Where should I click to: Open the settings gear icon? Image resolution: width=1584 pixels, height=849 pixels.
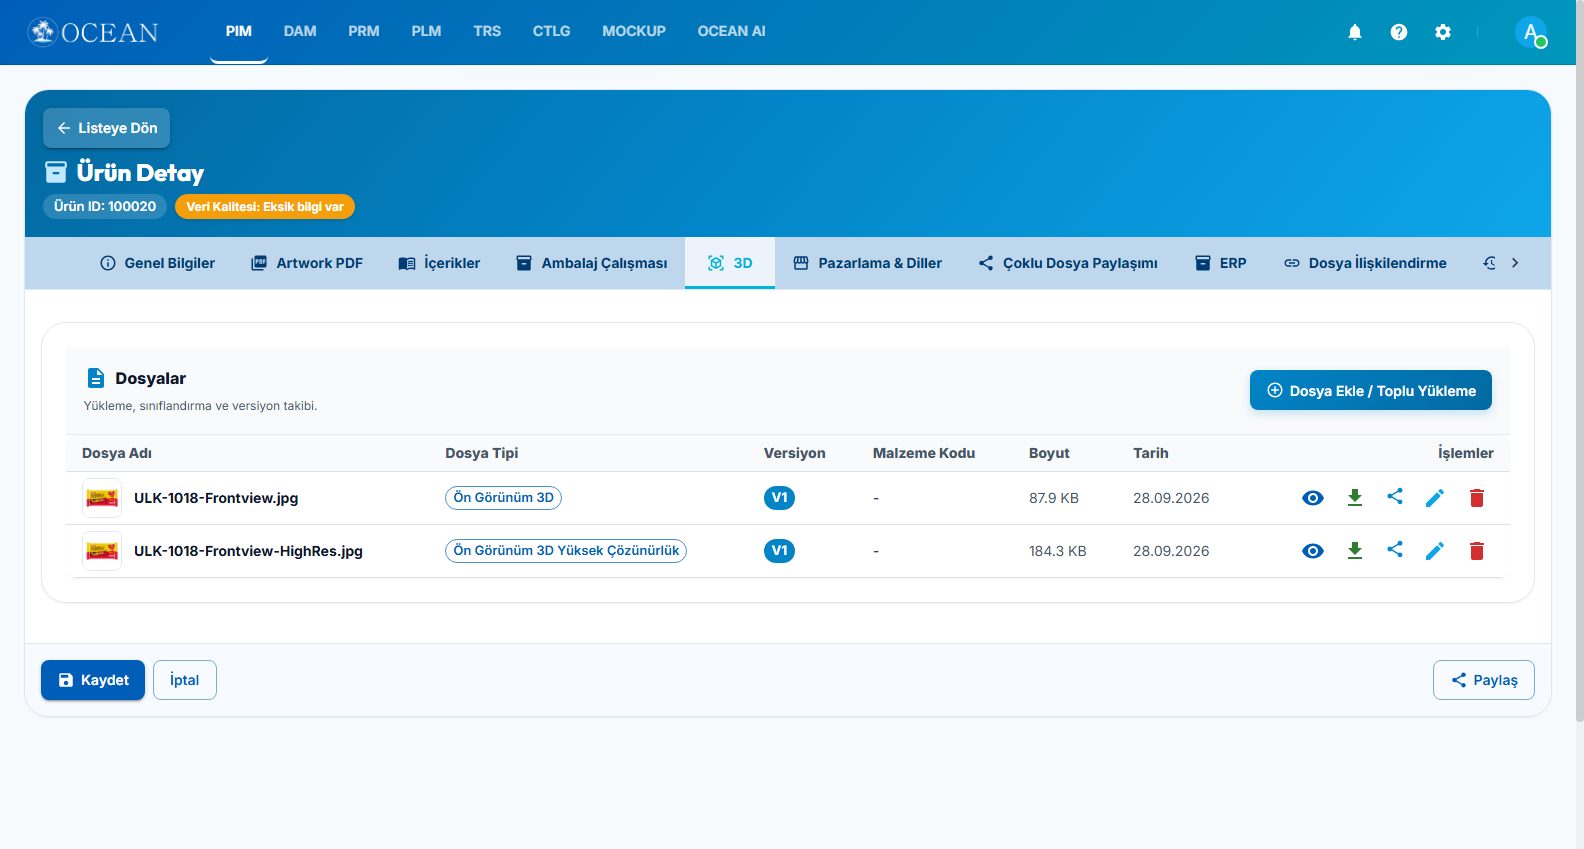[x=1443, y=32]
